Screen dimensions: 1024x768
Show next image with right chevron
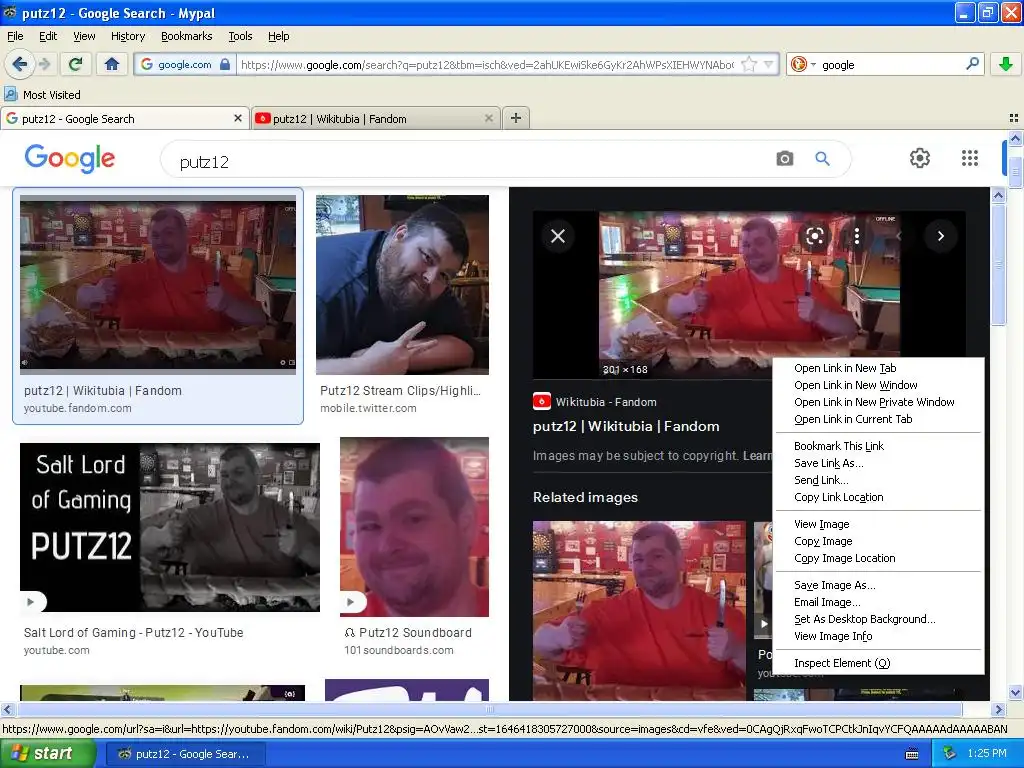coord(940,236)
